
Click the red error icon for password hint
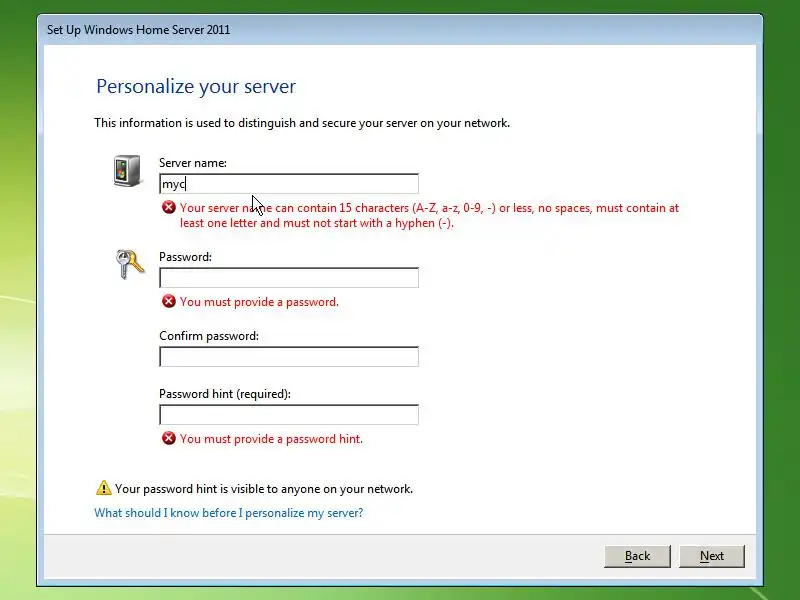(x=169, y=438)
